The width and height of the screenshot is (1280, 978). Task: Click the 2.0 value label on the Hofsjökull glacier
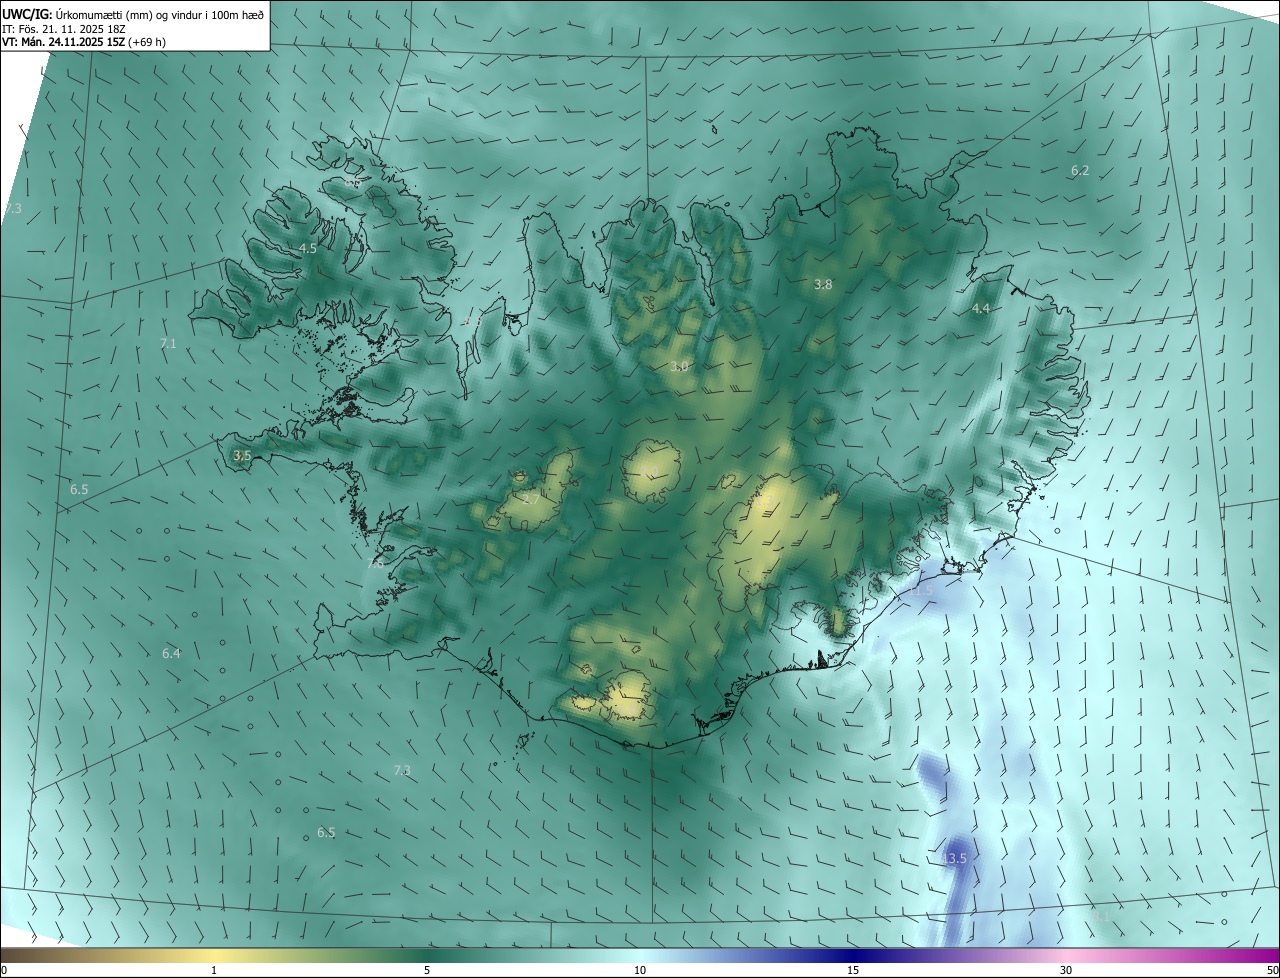(x=652, y=473)
